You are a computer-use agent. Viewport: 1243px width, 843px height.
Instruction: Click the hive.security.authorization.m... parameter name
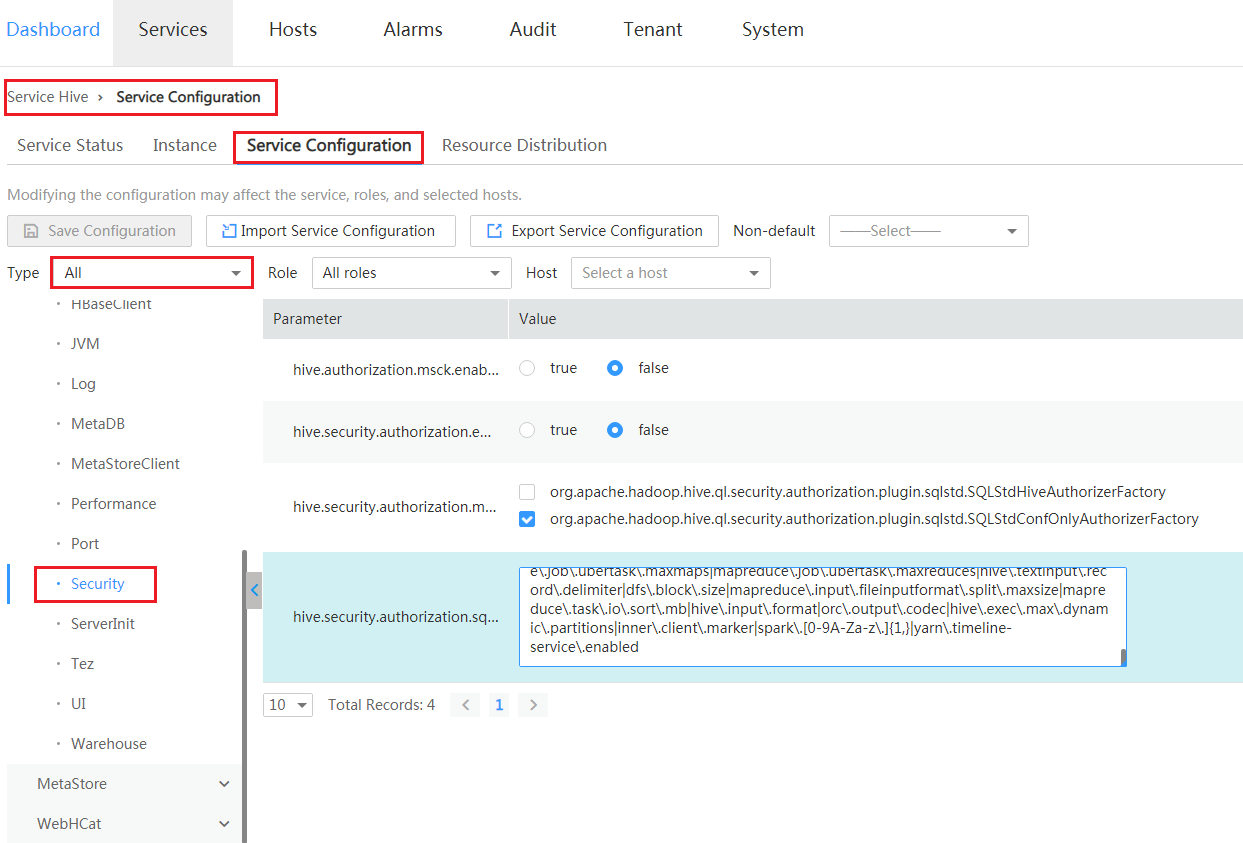coord(395,507)
